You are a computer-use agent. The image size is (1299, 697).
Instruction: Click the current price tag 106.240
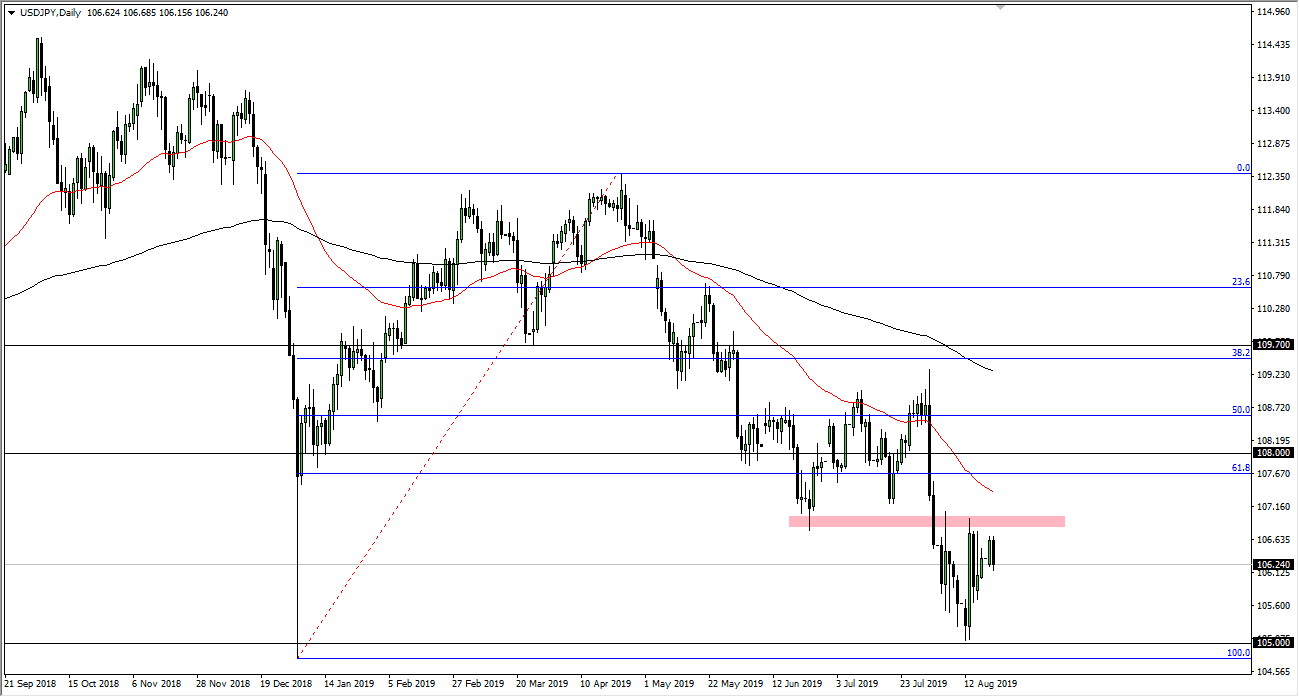tap(1273, 564)
